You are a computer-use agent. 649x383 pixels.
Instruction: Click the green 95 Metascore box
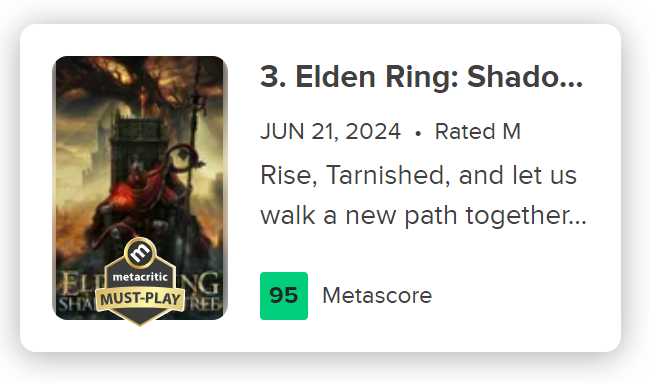(x=284, y=296)
